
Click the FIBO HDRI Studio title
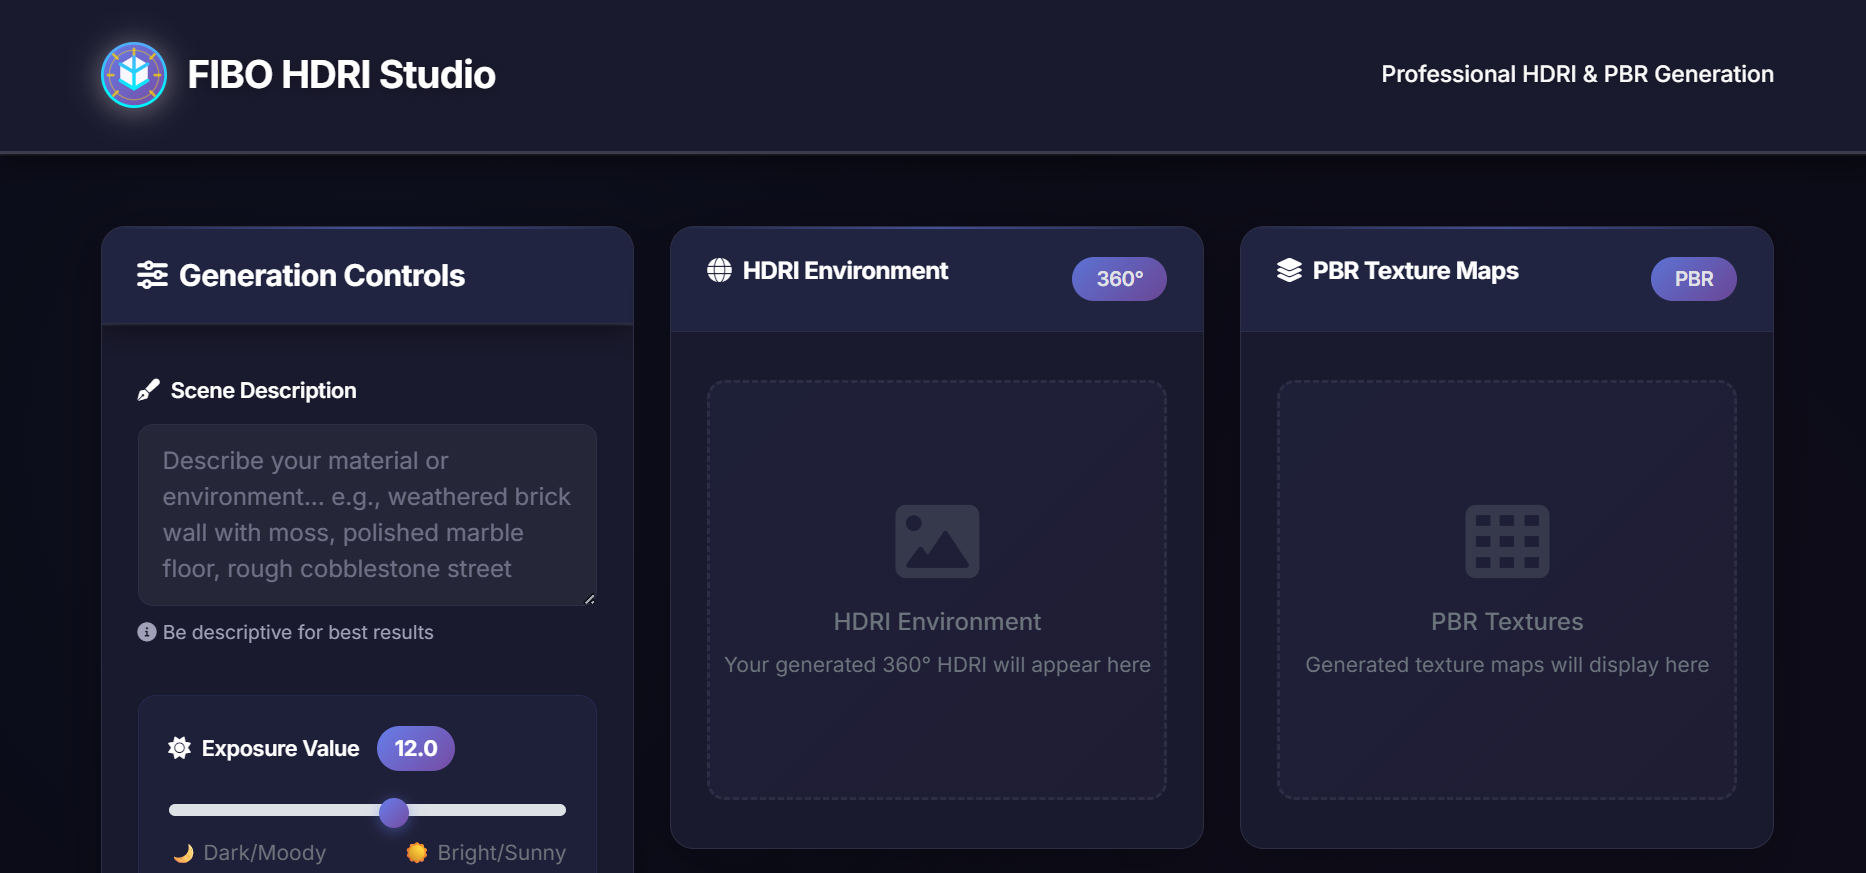pos(342,75)
